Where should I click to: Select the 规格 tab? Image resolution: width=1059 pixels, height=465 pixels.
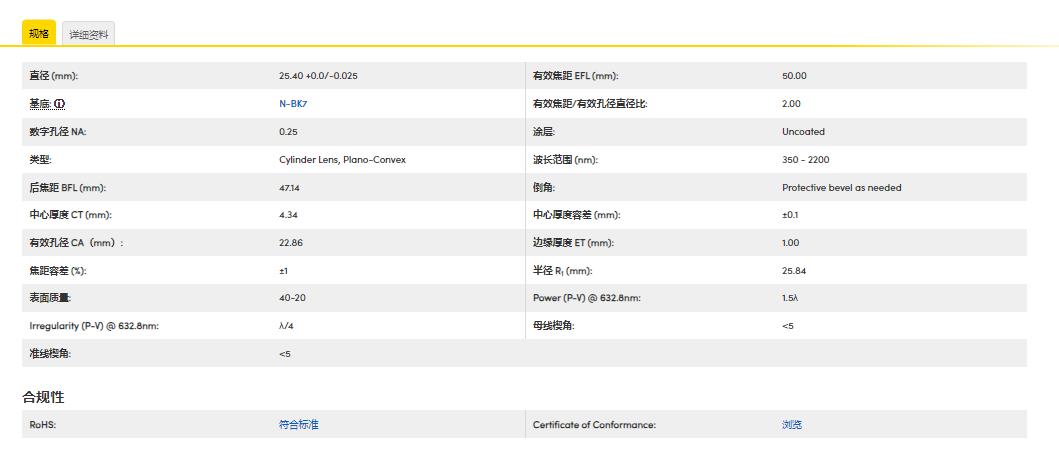coord(39,33)
